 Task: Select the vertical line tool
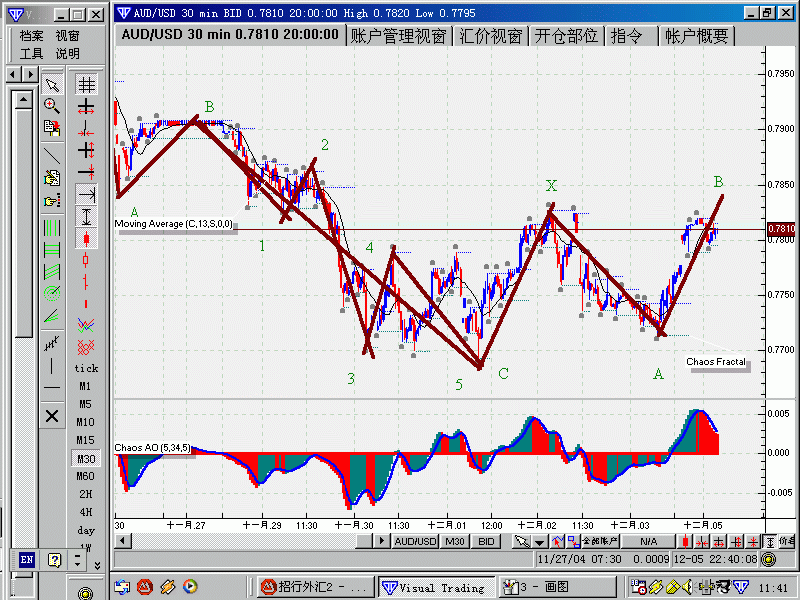(x=52, y=365)
